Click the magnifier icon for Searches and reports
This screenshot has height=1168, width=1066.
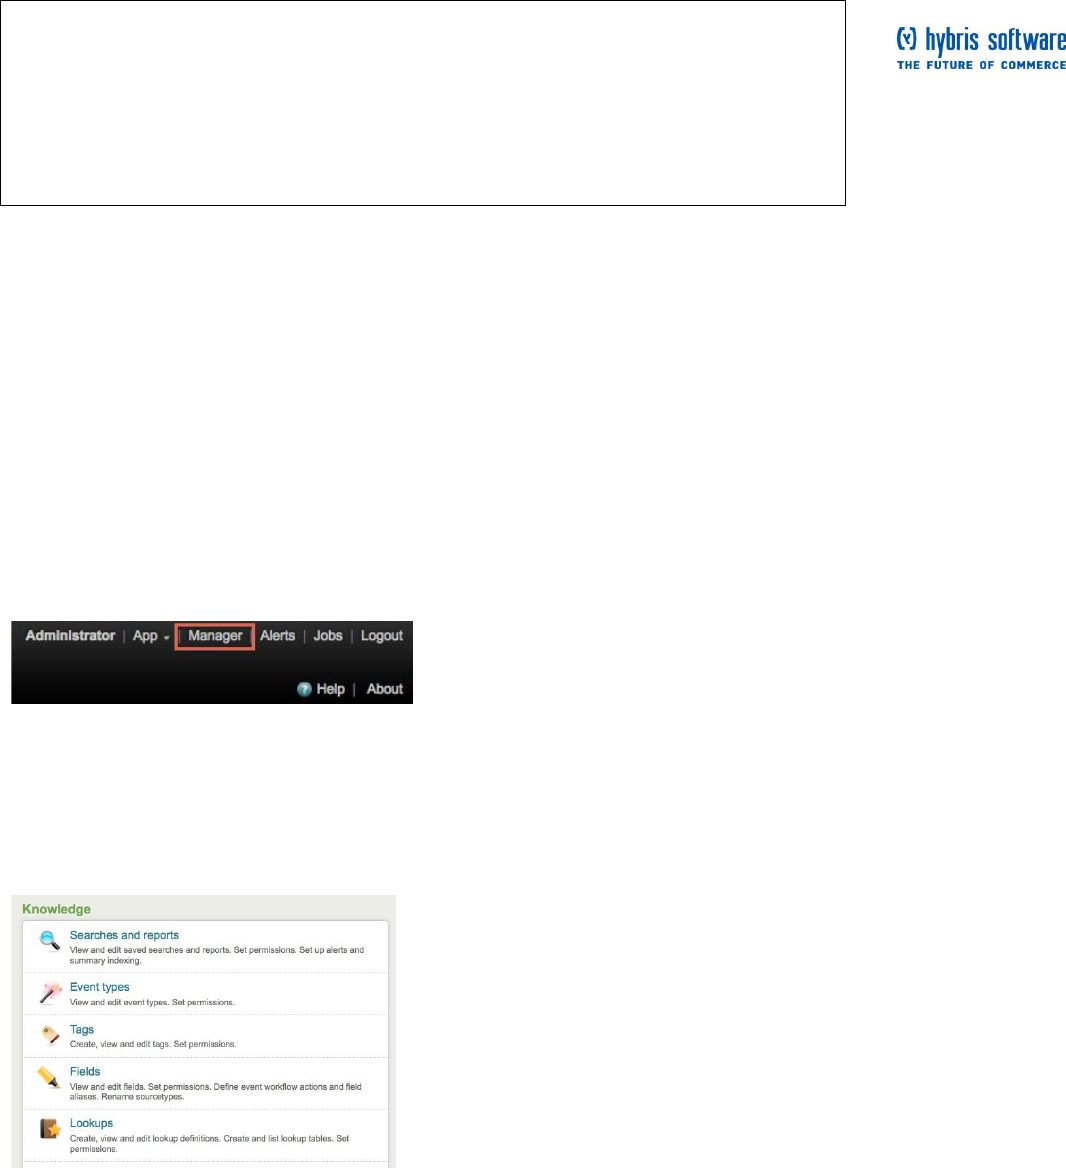(49, 941)
